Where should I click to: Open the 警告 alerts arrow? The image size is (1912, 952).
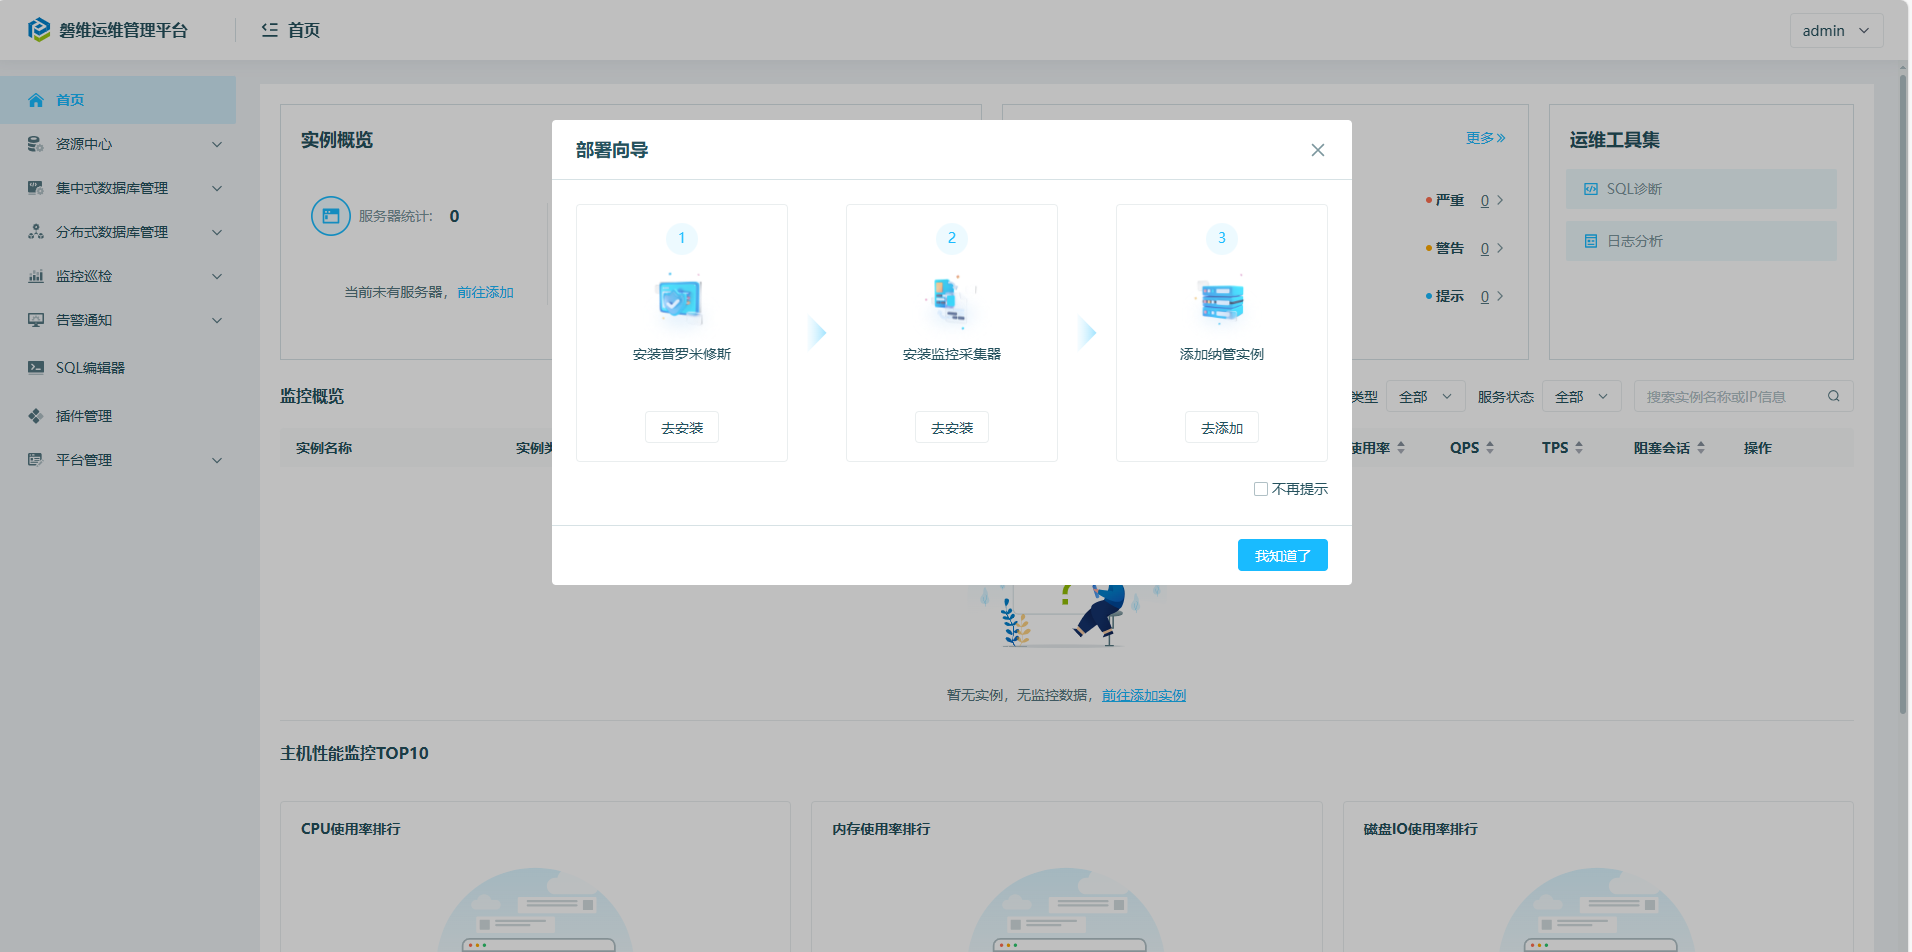pos(1500,248)
